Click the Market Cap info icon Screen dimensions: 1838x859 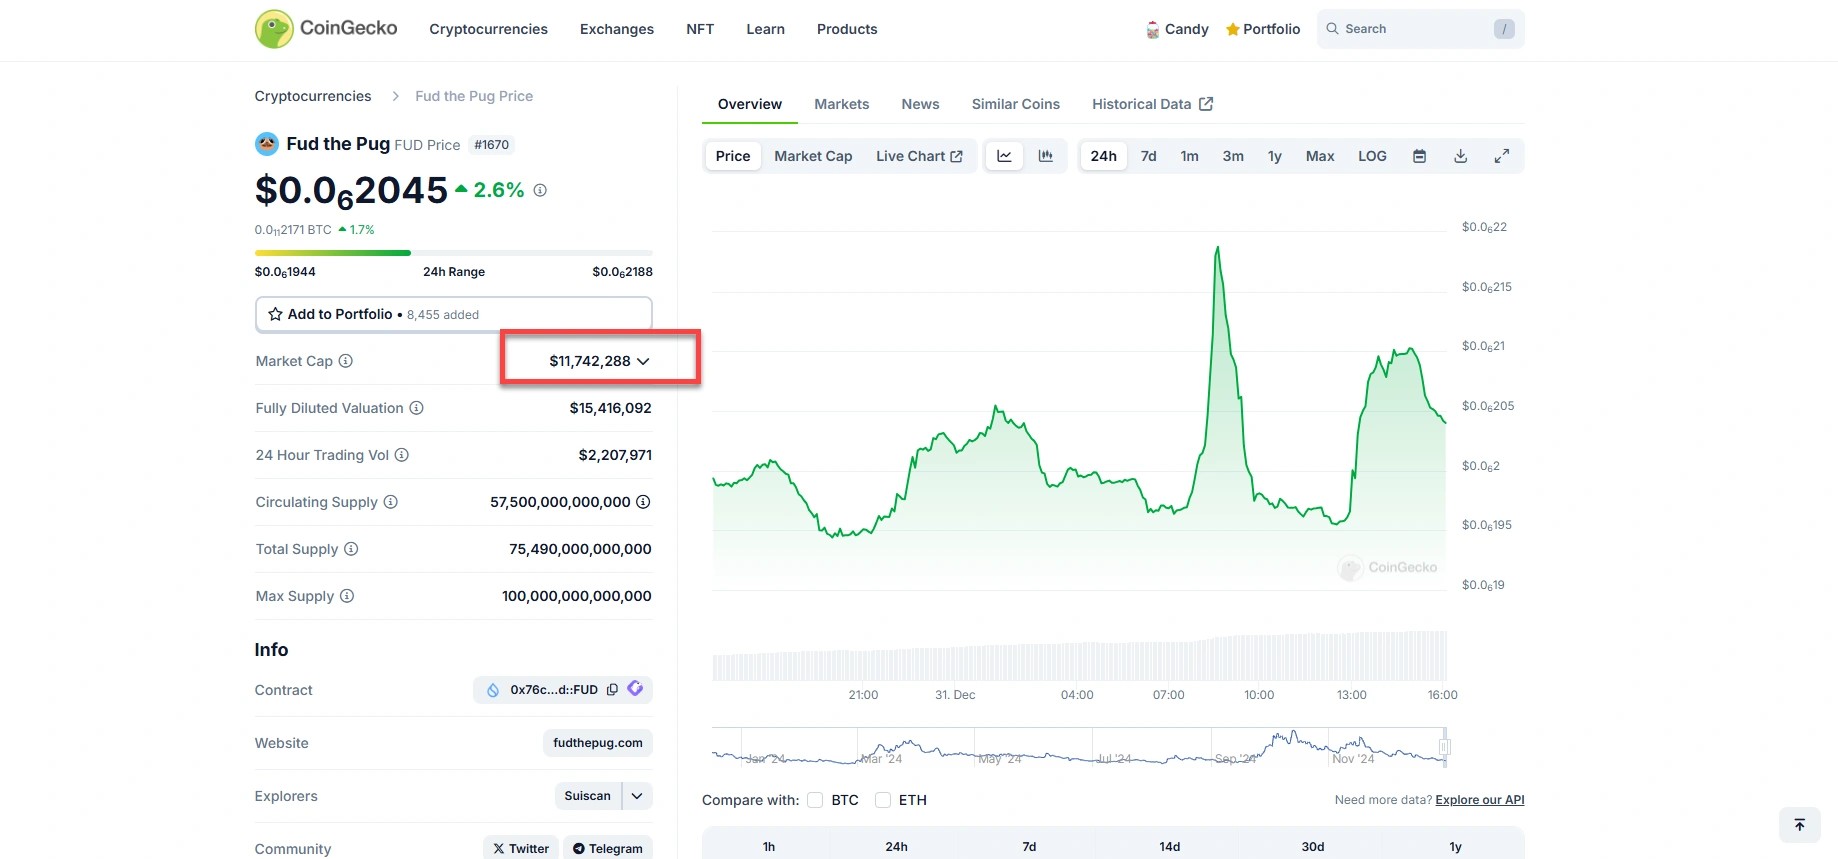click(346, 361)
